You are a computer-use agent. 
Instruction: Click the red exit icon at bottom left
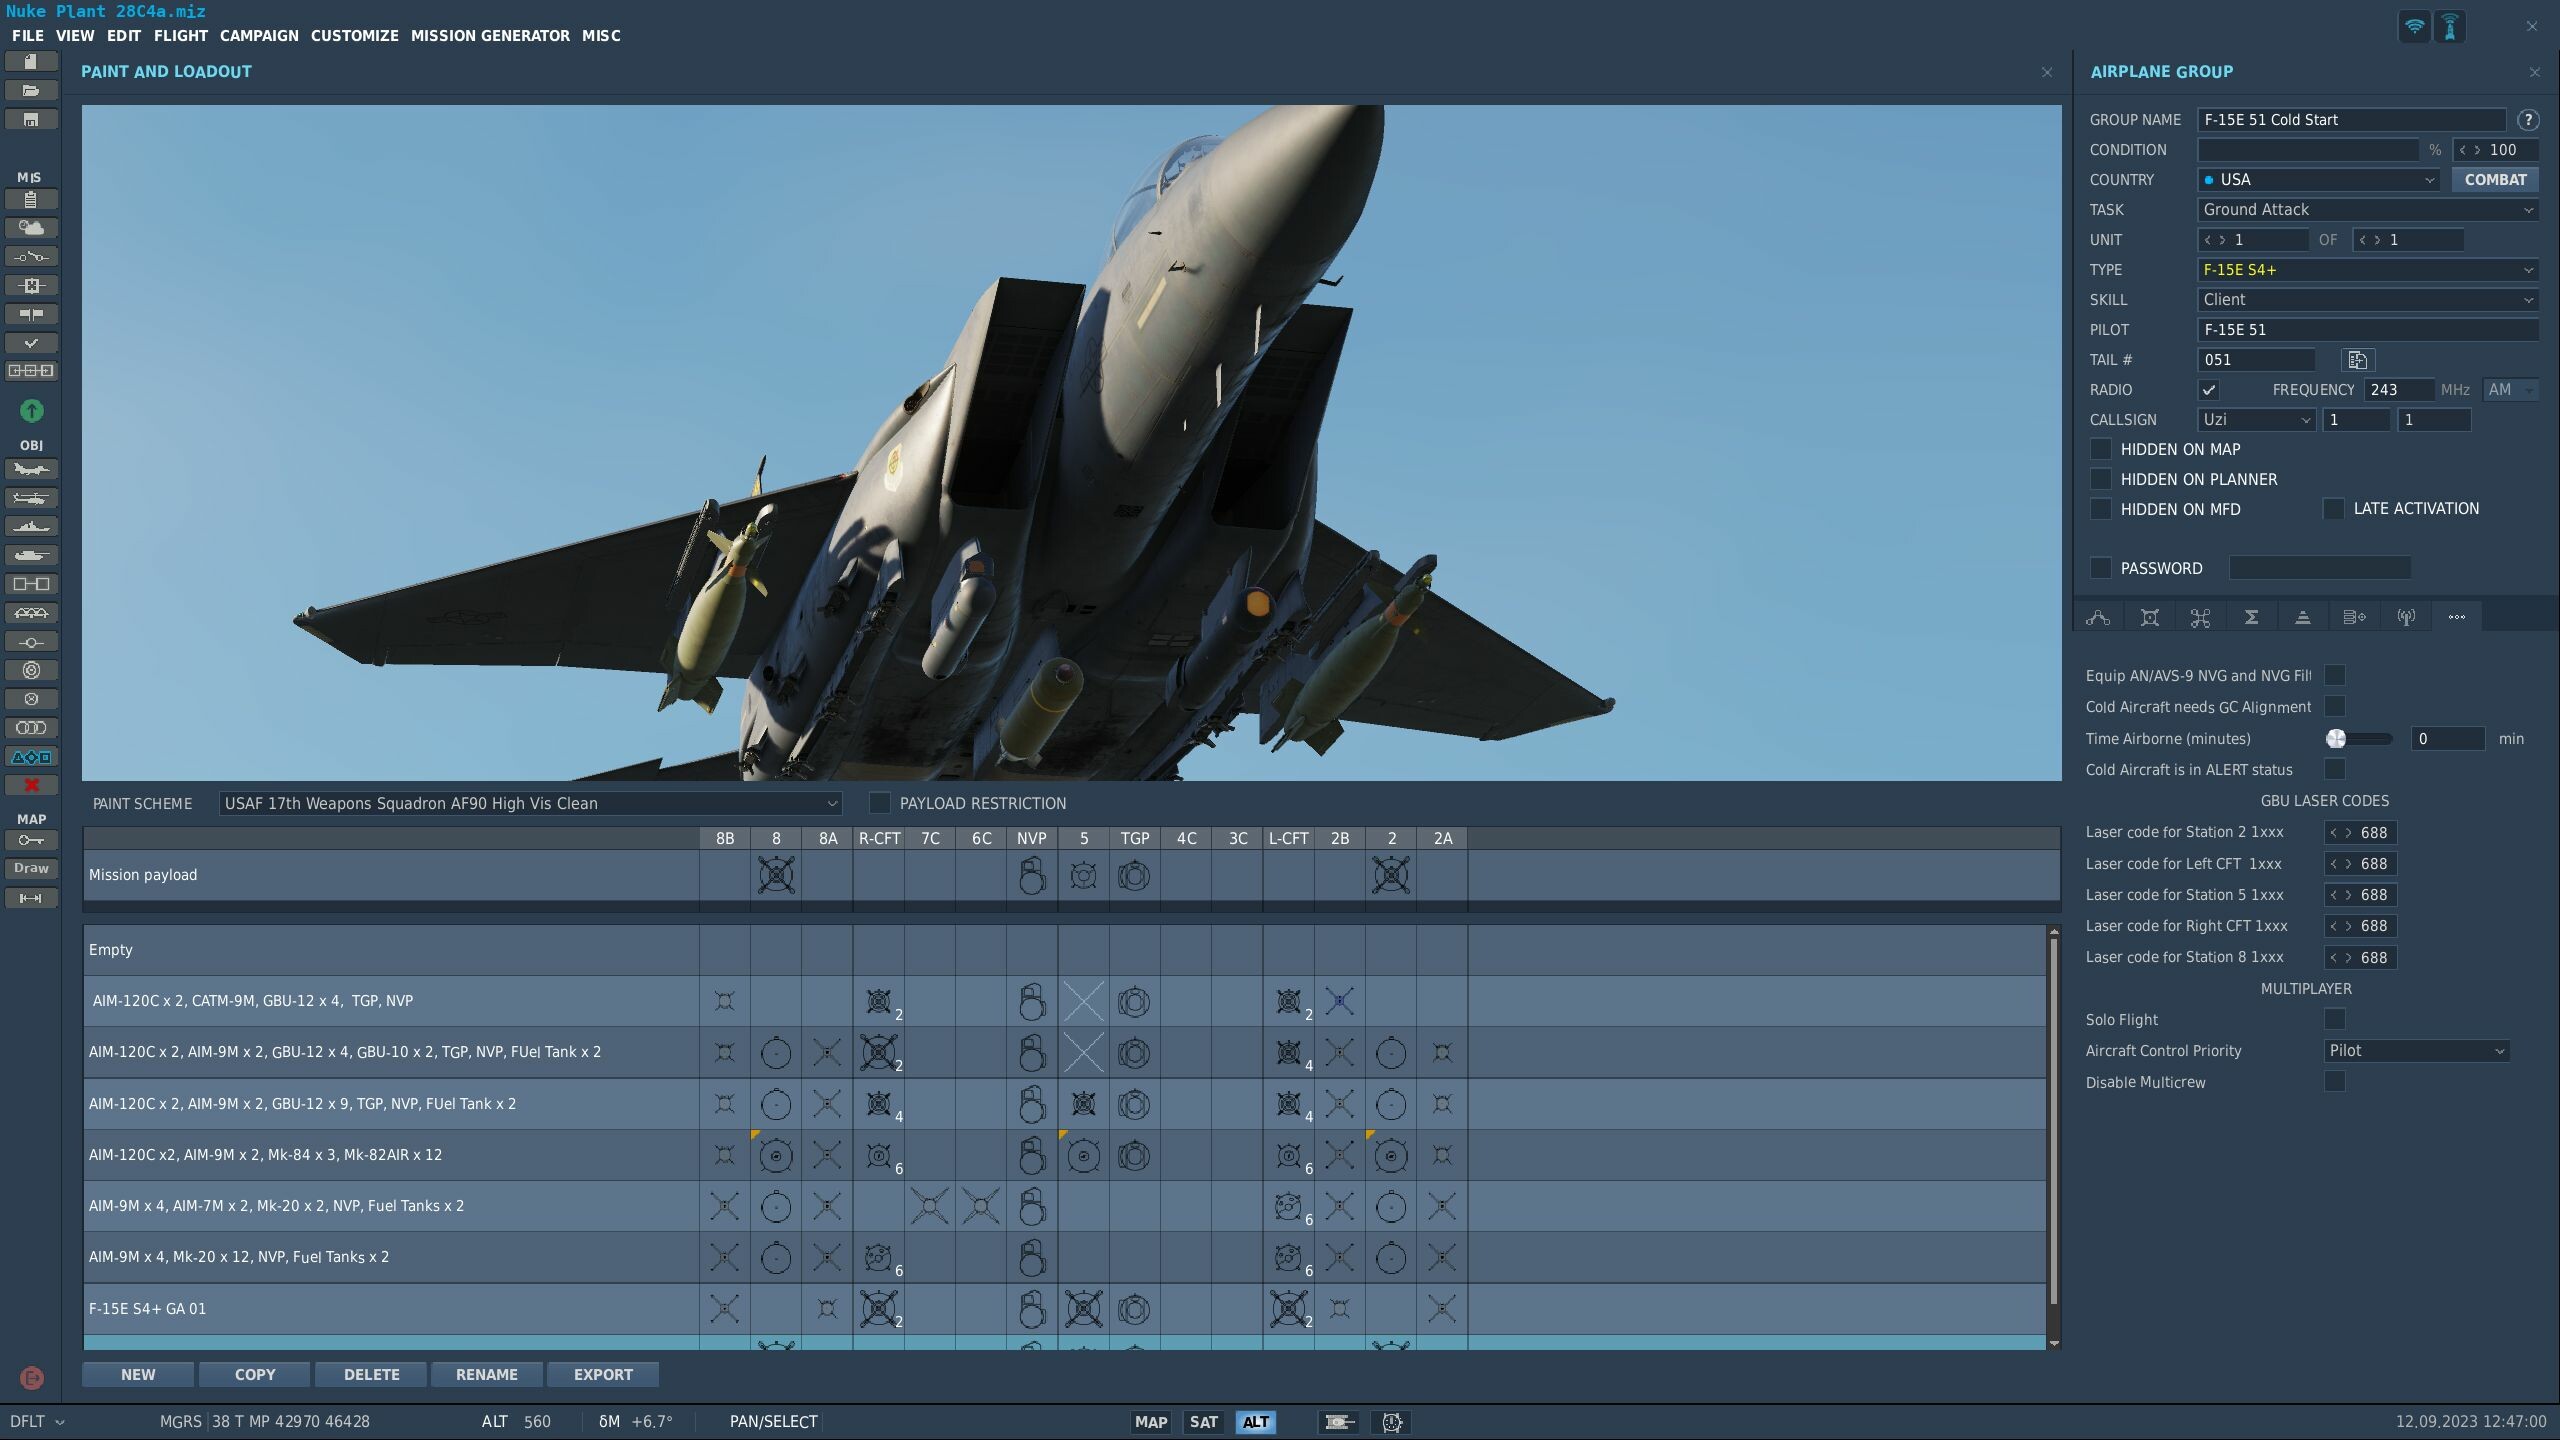(31, 1378)
